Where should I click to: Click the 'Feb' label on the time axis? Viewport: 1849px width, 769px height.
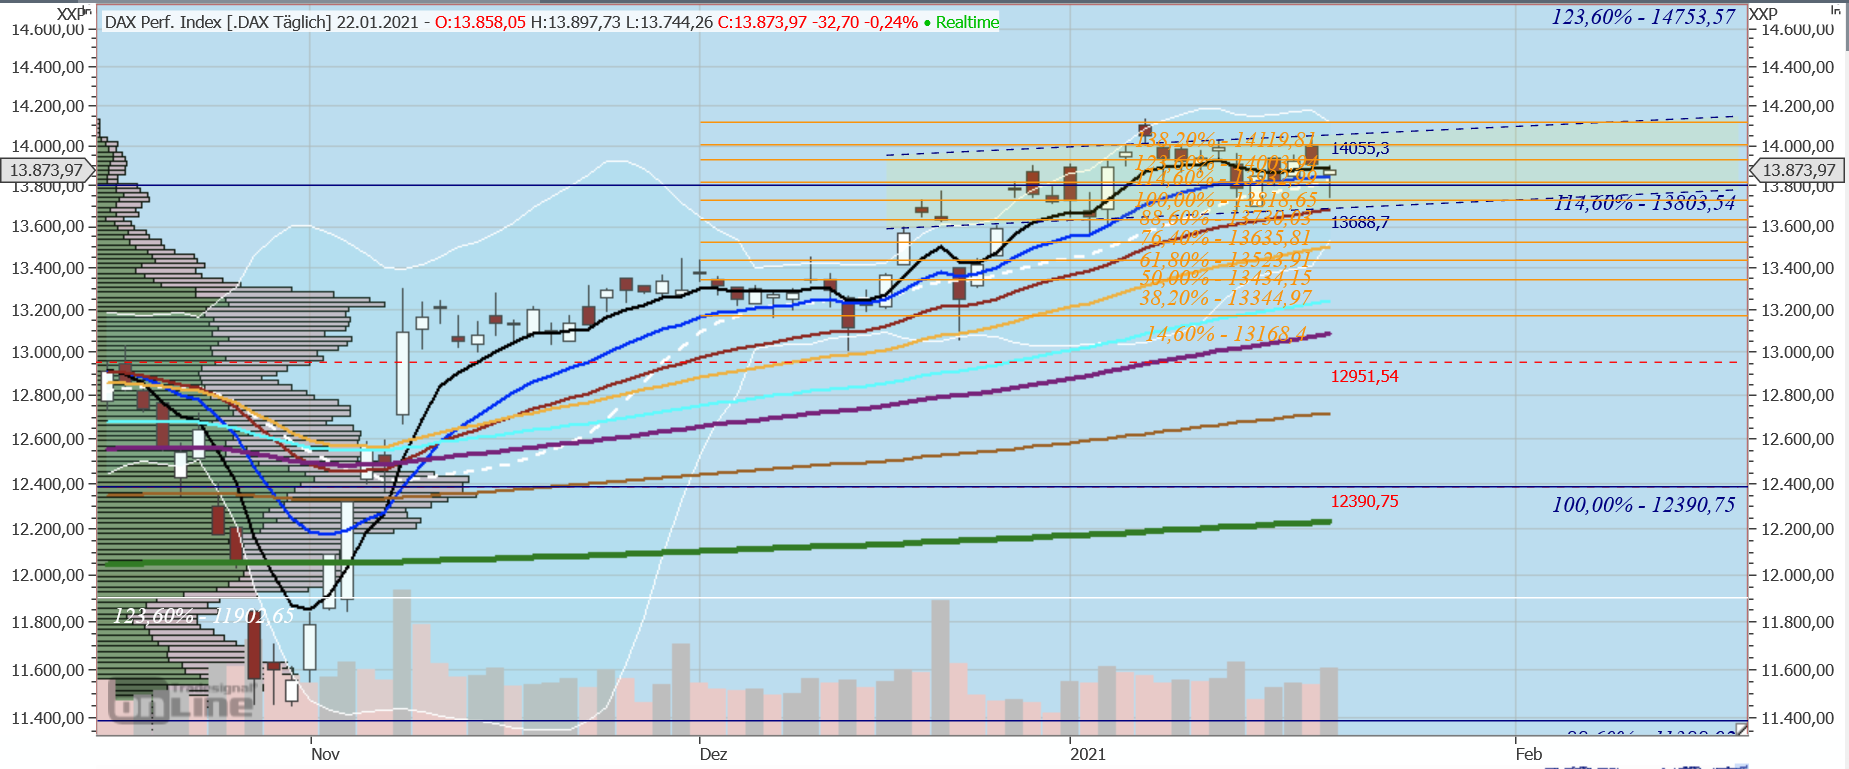coord(1529,754)
